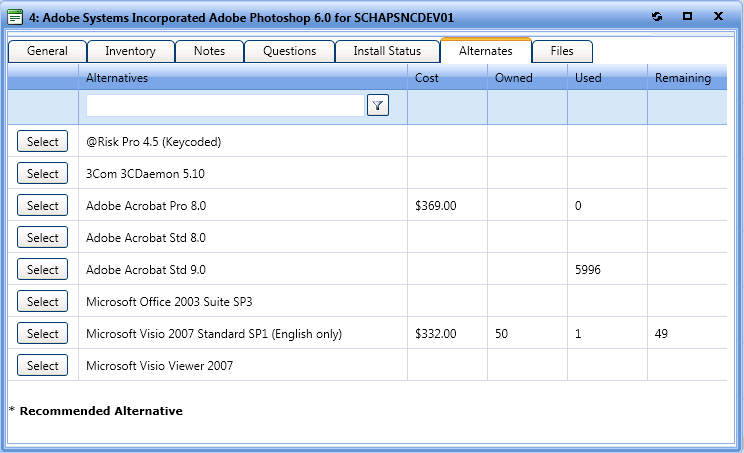The width and height of the screenshot is (744, 453).
Task: Select the Alternates tab
Action: coord(486,51)
